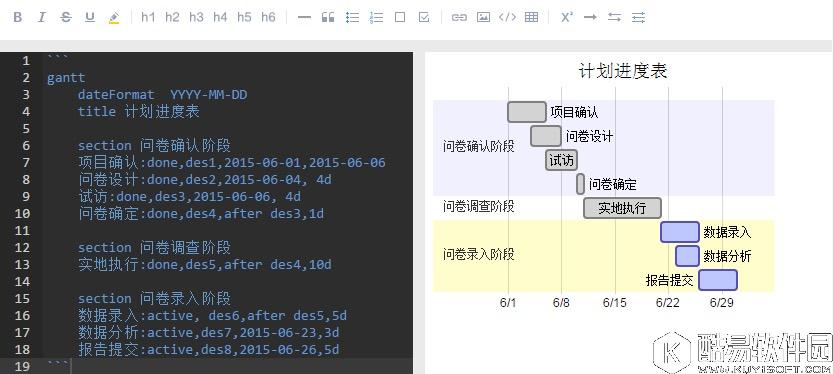Screen dimensions: 833x374
Task: Click the right arrow toolbar icon
Action: [590, 18]
